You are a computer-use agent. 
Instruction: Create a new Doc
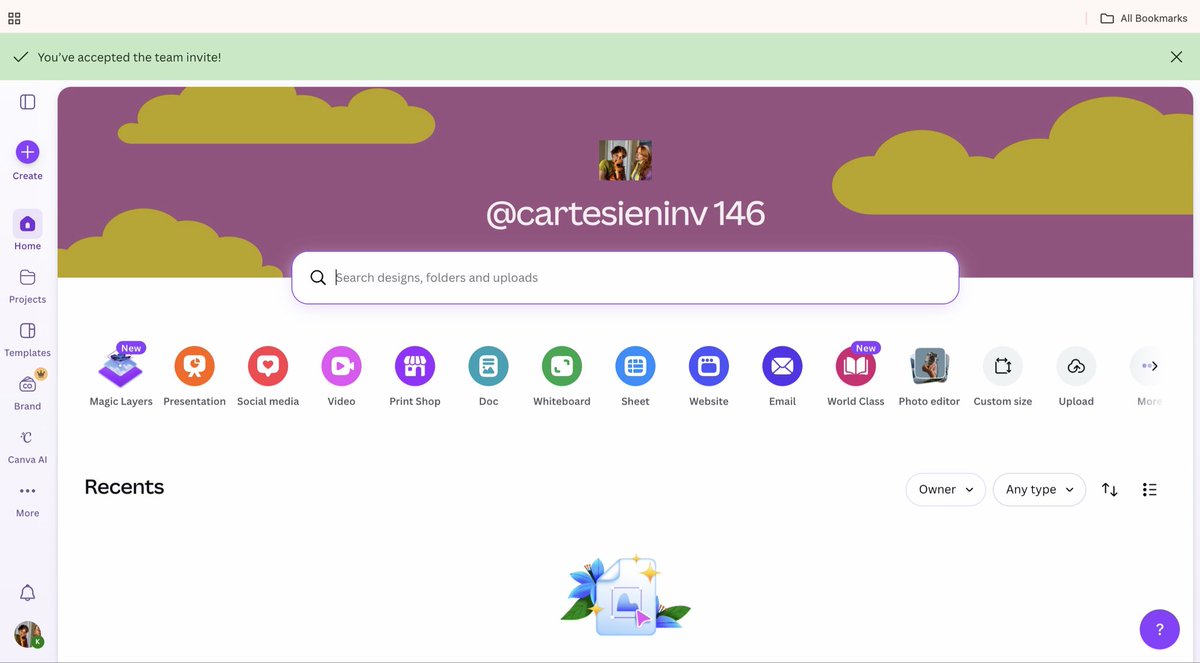(x=488, y=376)
